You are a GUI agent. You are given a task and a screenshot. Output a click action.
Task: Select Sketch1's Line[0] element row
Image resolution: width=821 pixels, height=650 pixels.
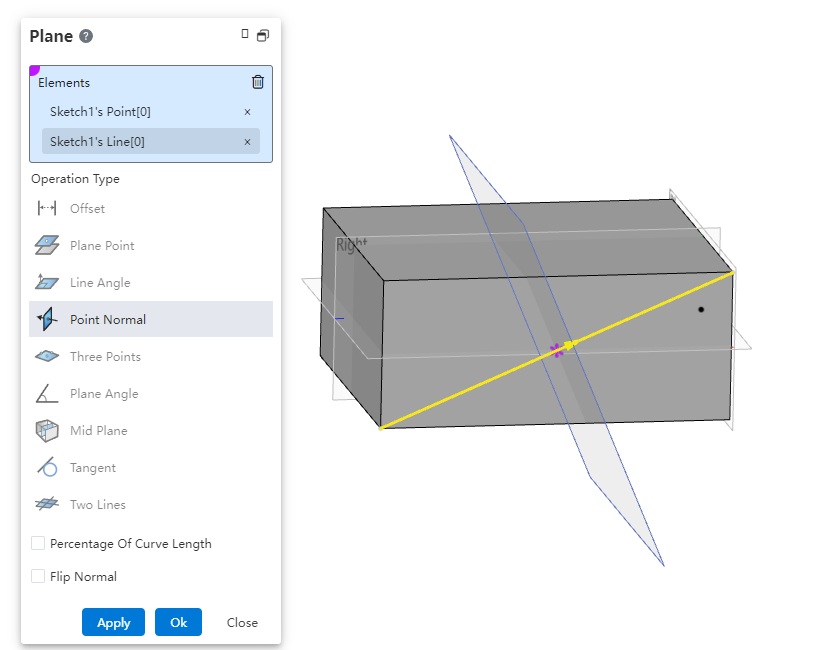coord(151,141)
